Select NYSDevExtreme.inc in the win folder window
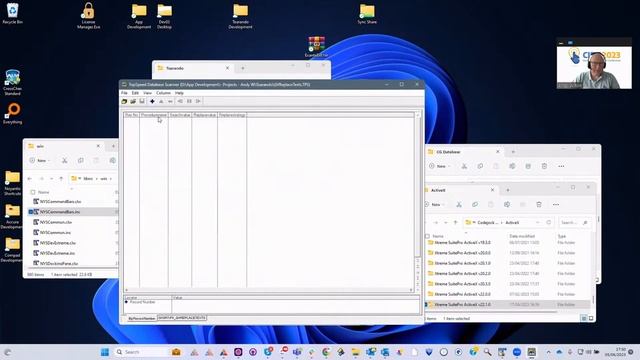 [57, 253]
